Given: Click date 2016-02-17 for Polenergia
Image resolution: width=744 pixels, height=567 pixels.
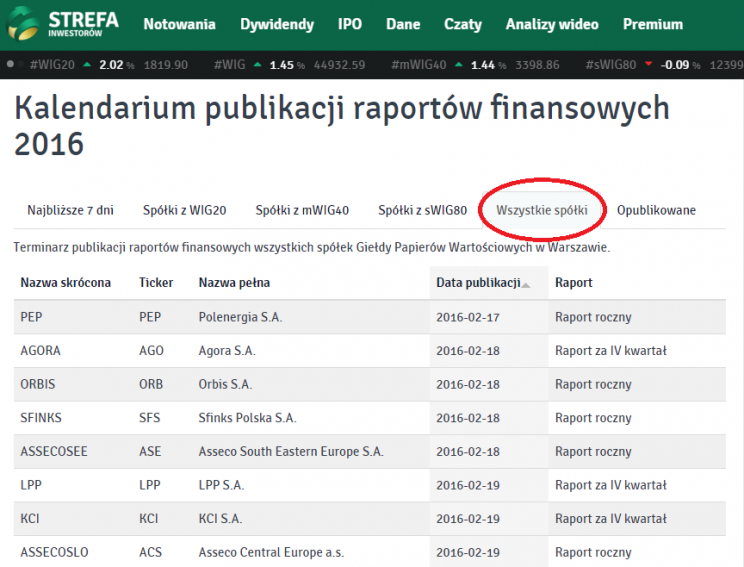Looking at the screenshot, I should (468, 317).
